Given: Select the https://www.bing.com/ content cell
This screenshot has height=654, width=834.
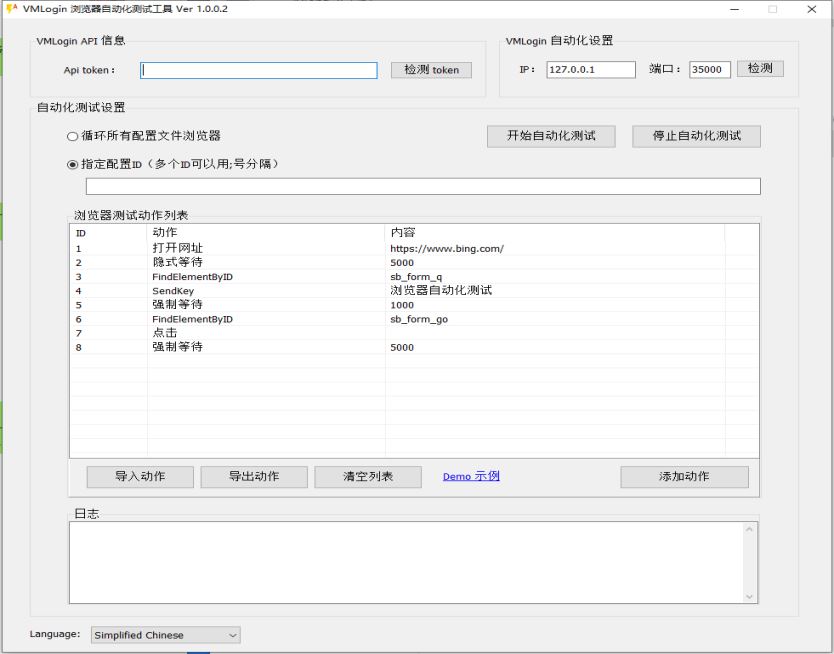Looking at the screenshot, I should coord(447,249).
